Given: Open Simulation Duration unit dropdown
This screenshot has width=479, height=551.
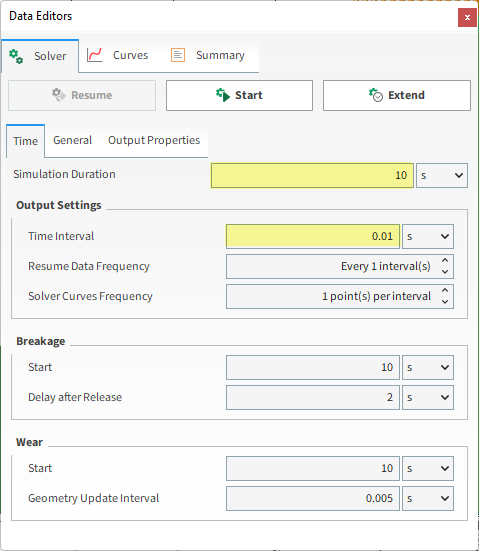Looking at the screenshot, I should [442, 175].
